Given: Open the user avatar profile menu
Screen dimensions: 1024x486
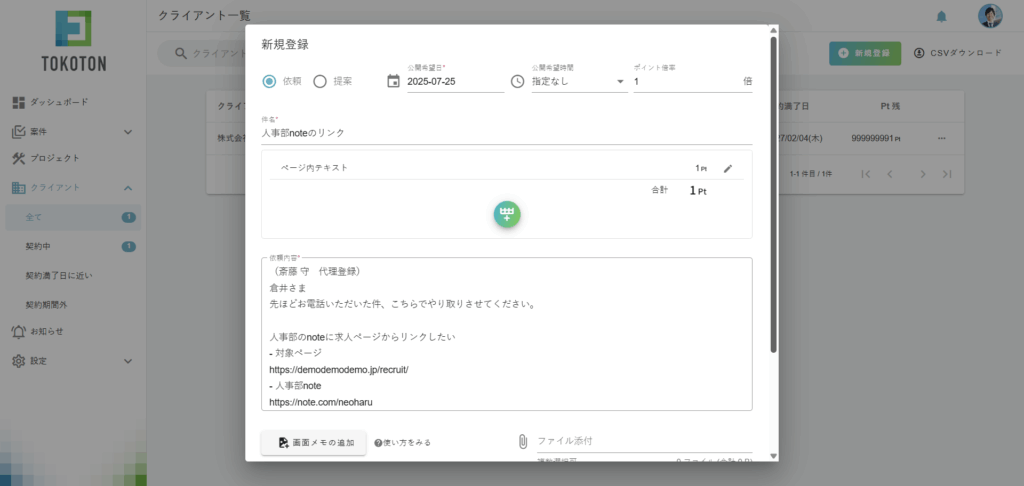Looking at the screenshot, I should [989, 16].
